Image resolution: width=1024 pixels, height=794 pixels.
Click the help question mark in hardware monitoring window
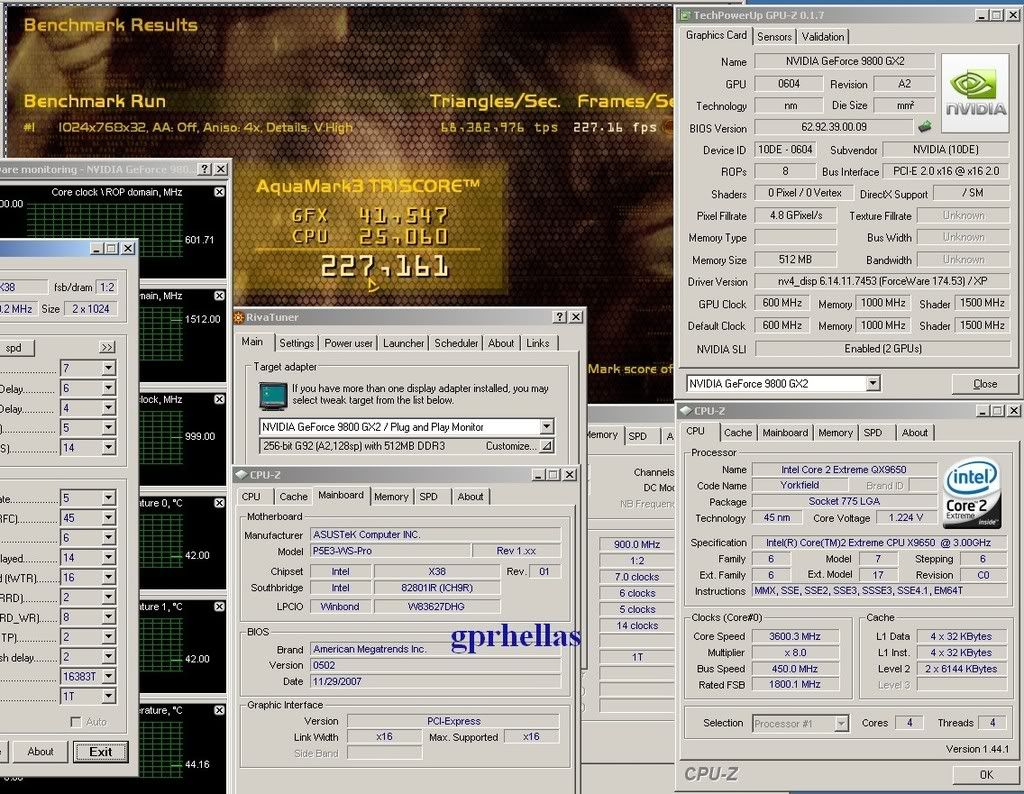click(205, 169)
